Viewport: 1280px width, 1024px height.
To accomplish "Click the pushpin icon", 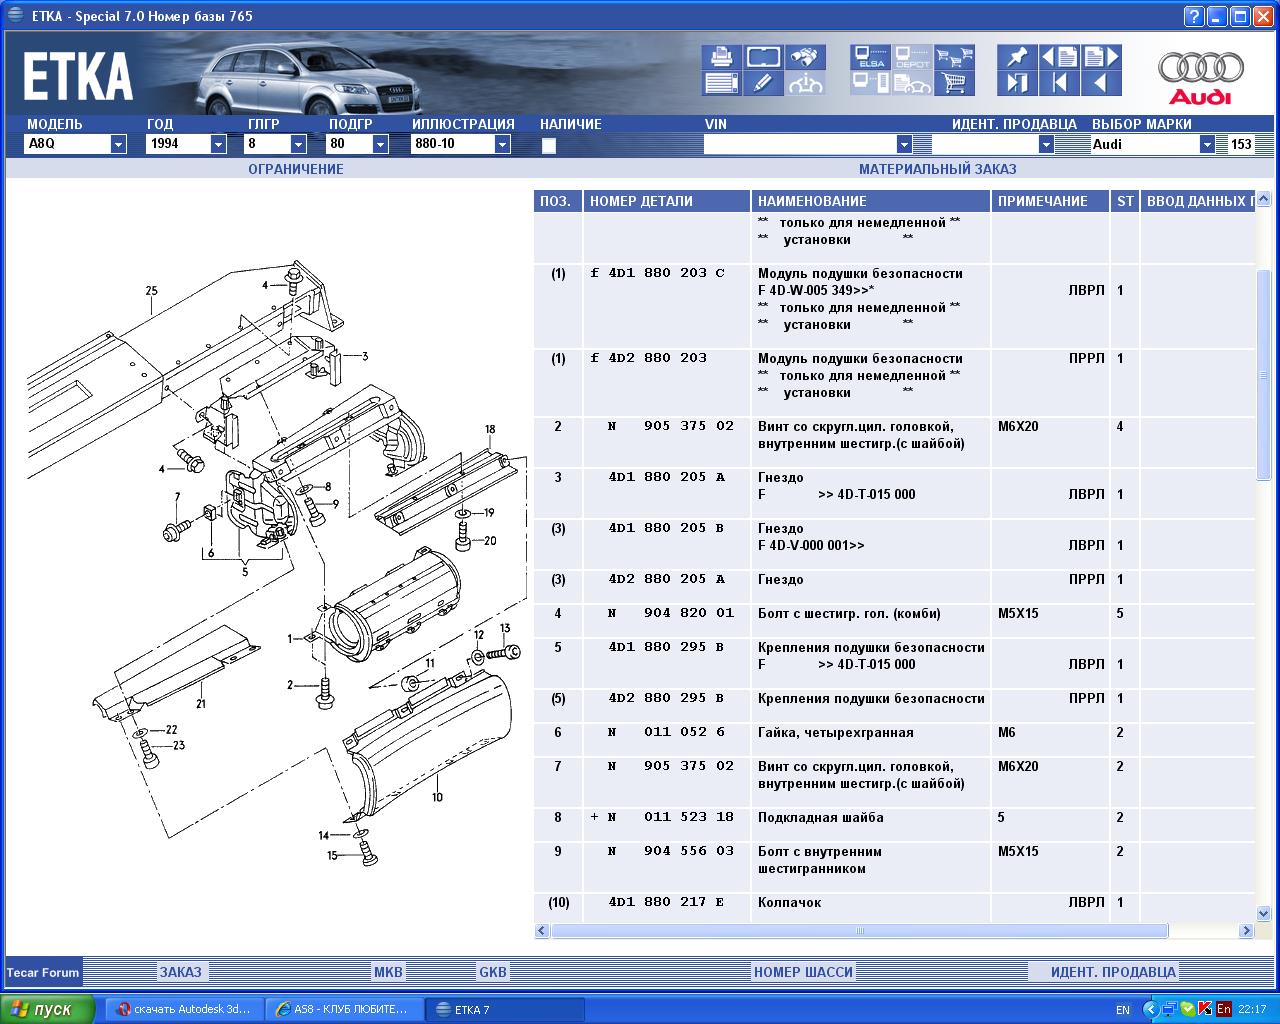I will coord(1017,57).
